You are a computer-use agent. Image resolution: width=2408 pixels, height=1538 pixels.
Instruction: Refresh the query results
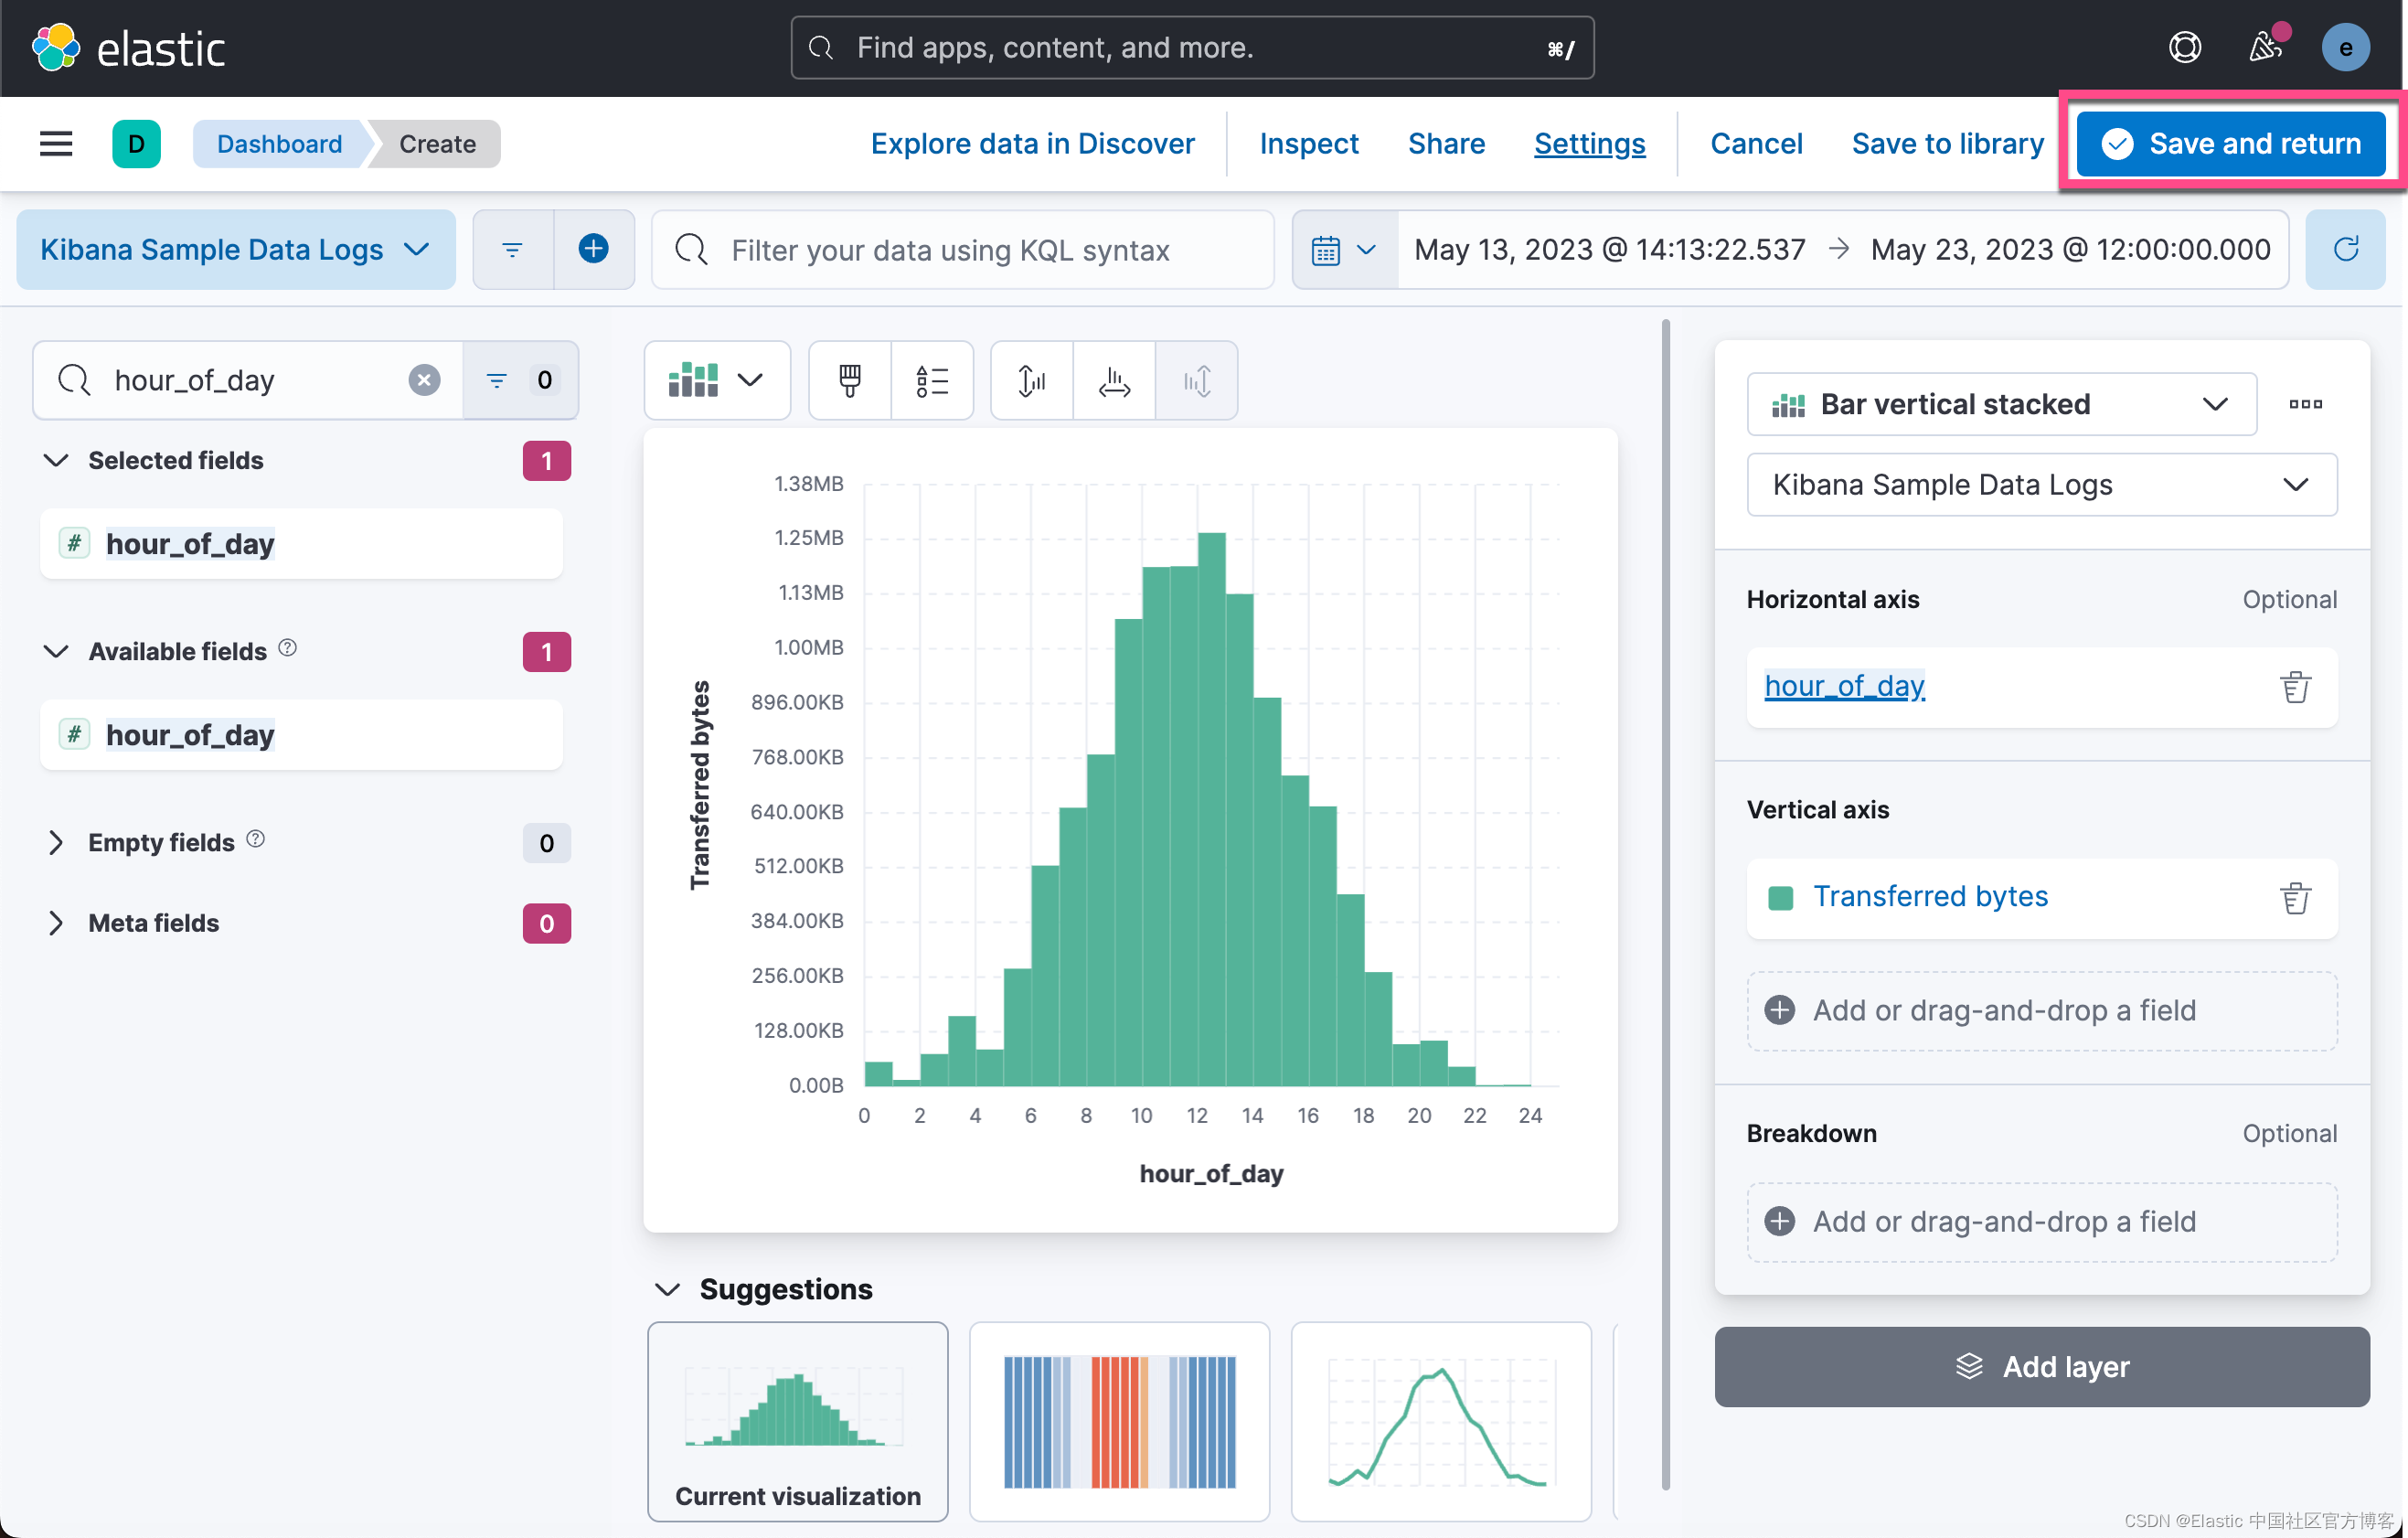coord(2345,249)
